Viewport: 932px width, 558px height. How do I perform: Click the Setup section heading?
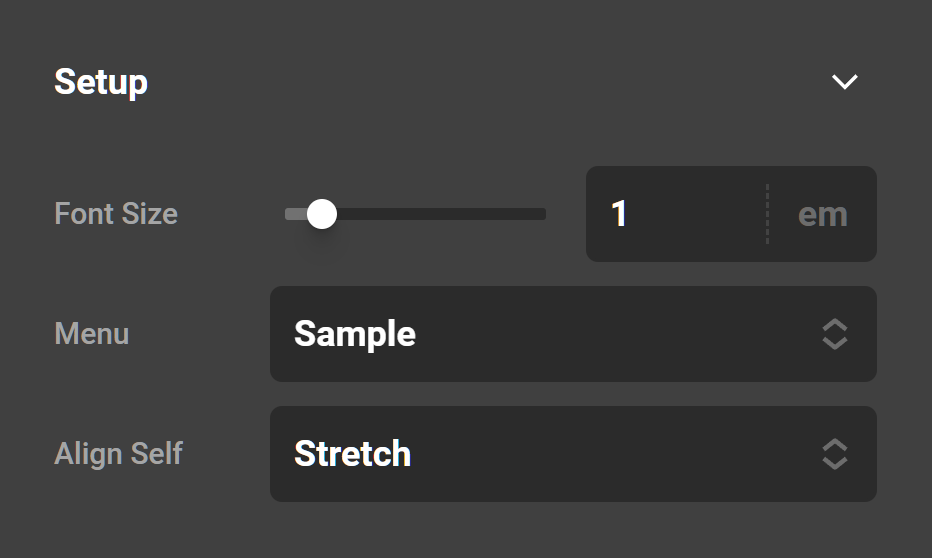pos(101,82)
